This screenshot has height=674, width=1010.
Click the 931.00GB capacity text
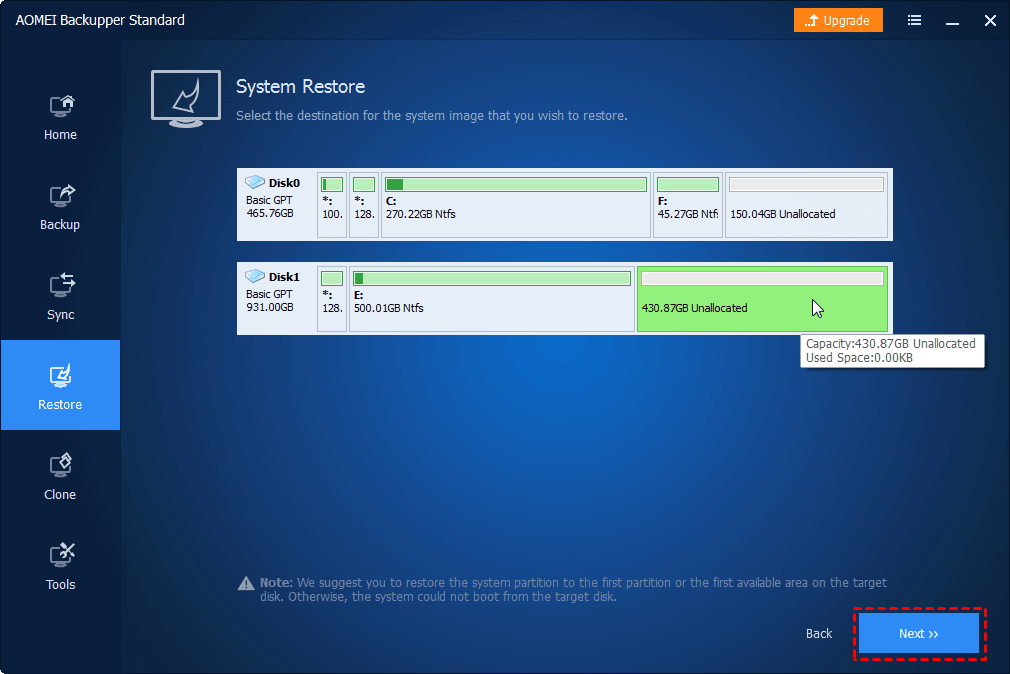coord(270,307)
